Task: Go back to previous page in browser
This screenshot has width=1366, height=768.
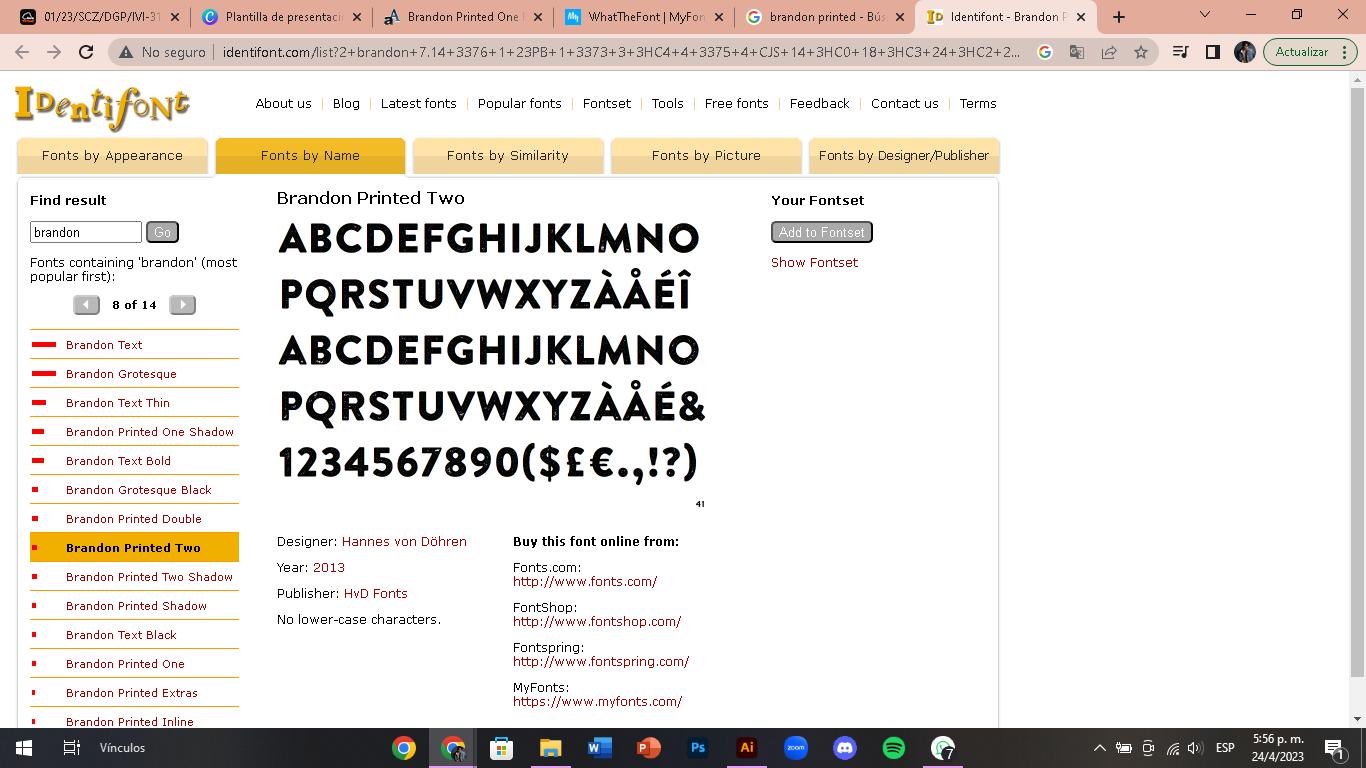Action: tap(22, 52)
